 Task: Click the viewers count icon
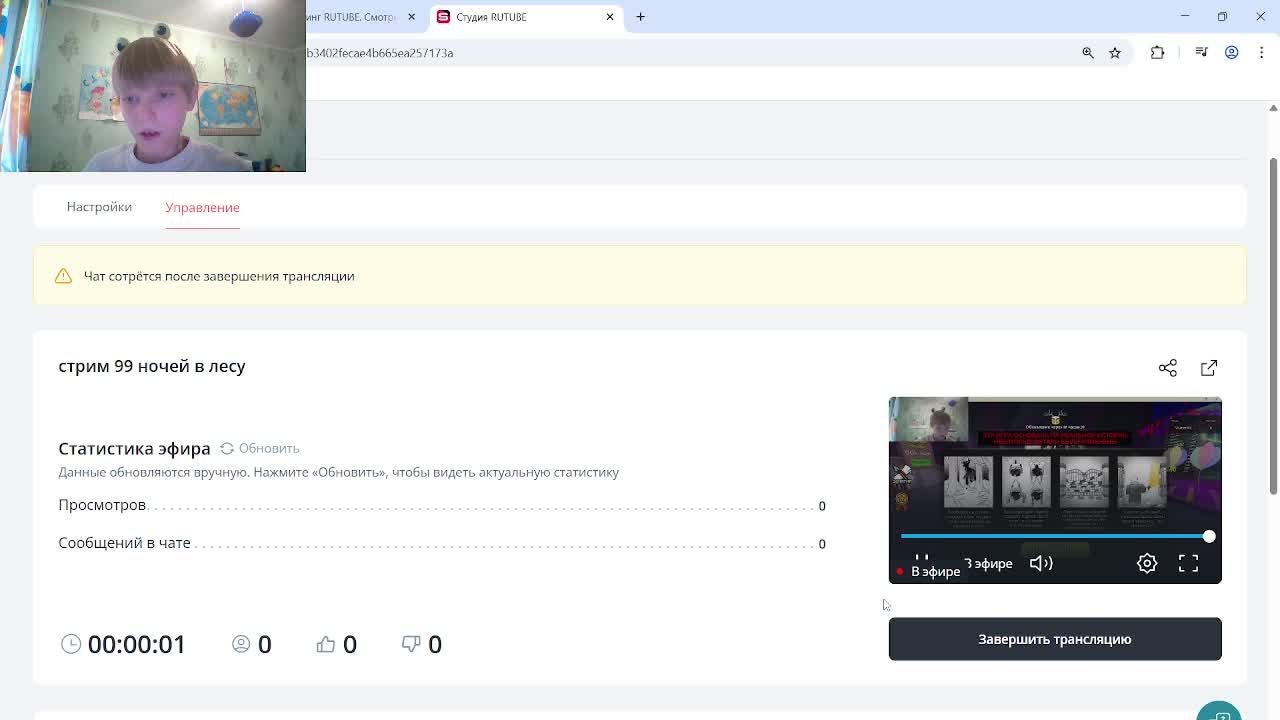[x=241, y=644]
